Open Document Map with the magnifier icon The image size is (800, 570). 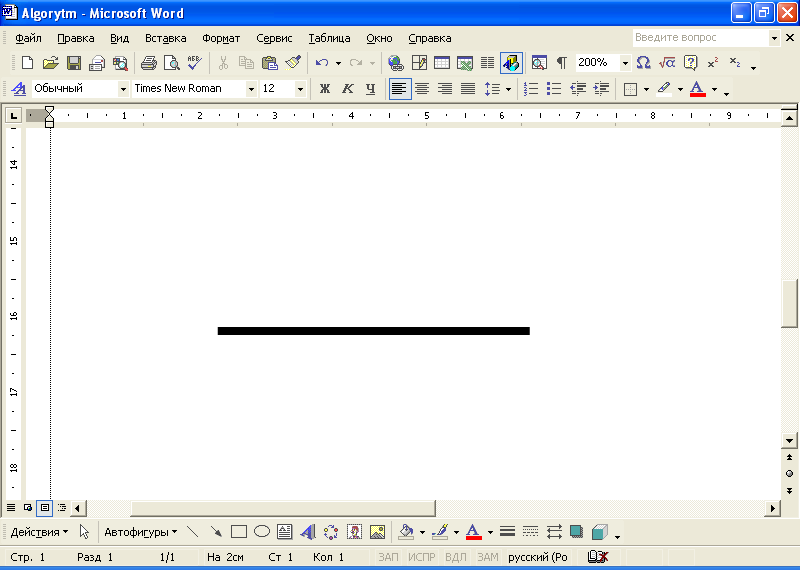click(x=539, y=63)
